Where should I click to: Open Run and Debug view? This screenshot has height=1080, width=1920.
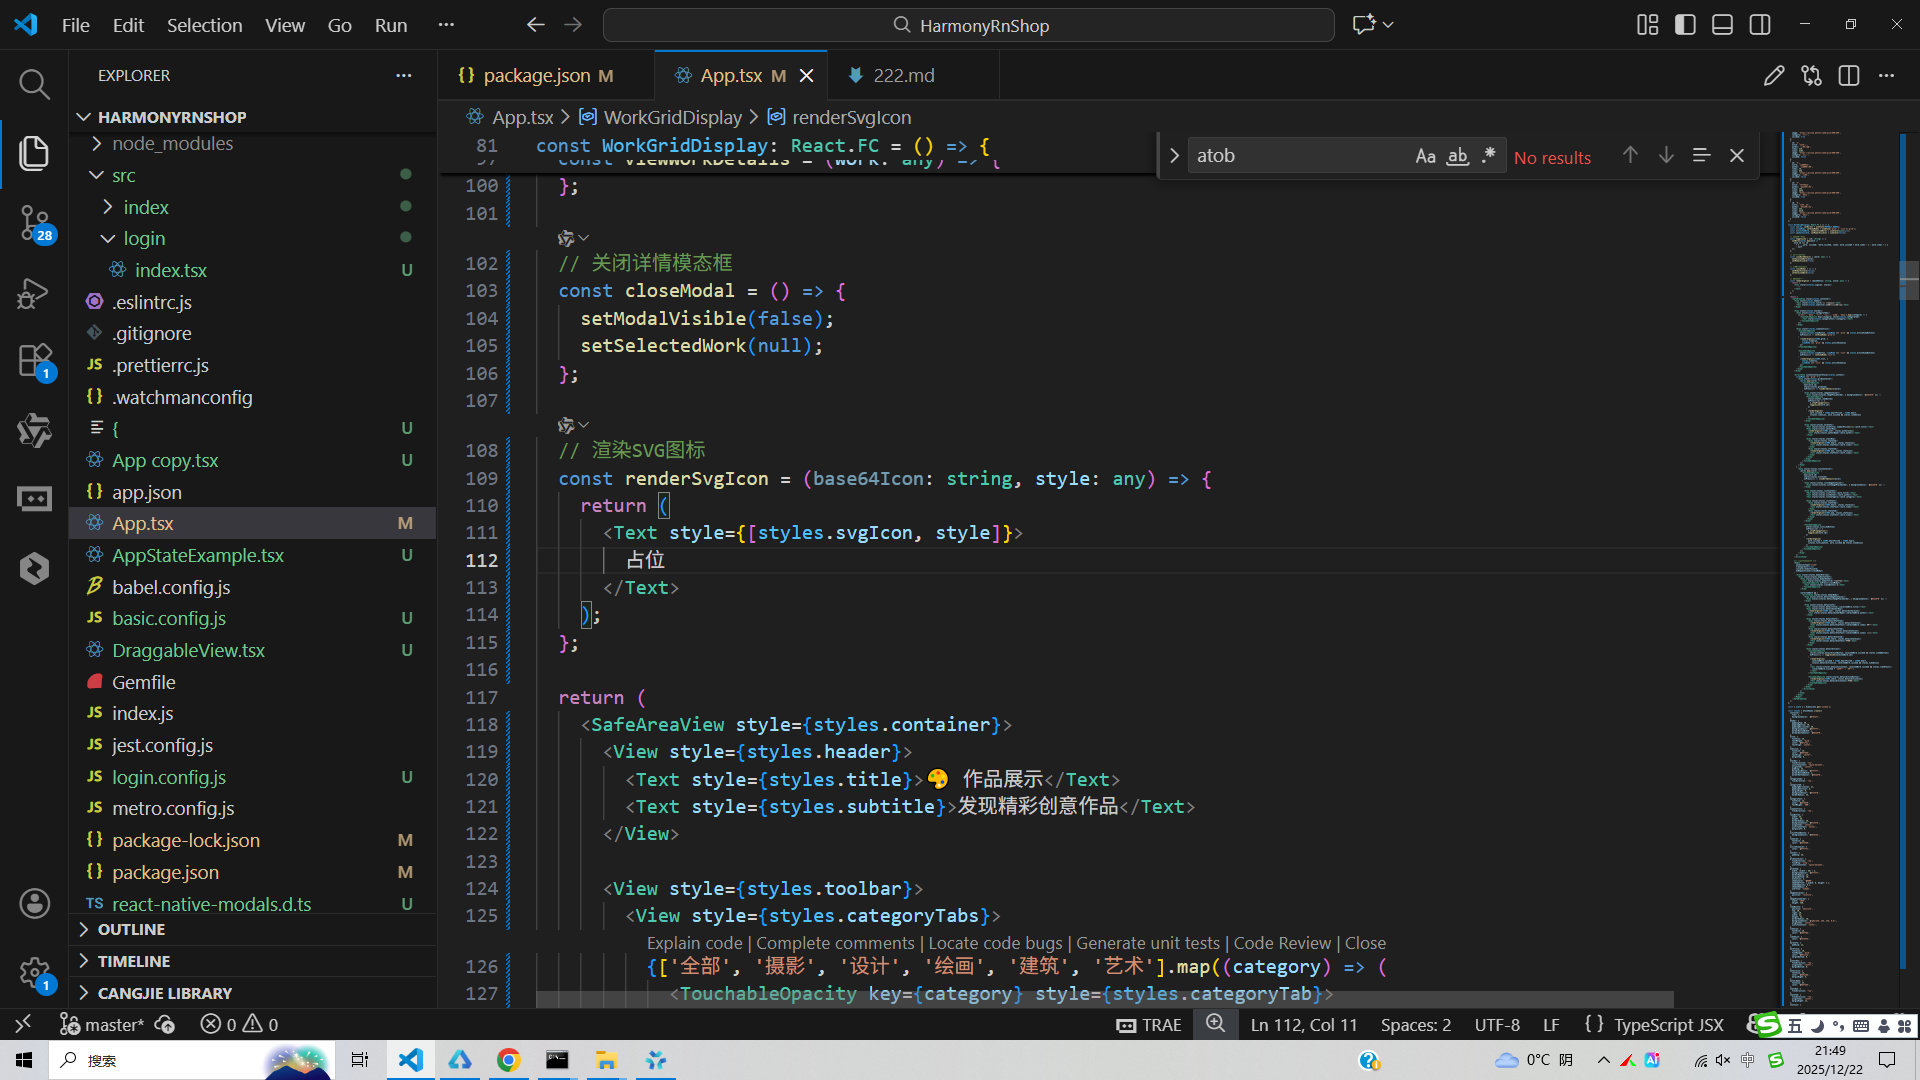coord(34,293)
